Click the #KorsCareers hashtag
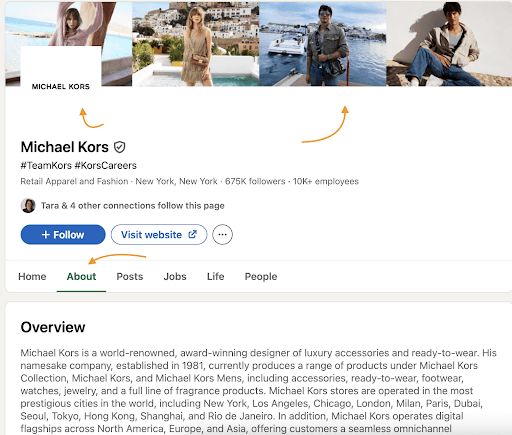Screen dimensions: 512x435 [x=106, y=165]
